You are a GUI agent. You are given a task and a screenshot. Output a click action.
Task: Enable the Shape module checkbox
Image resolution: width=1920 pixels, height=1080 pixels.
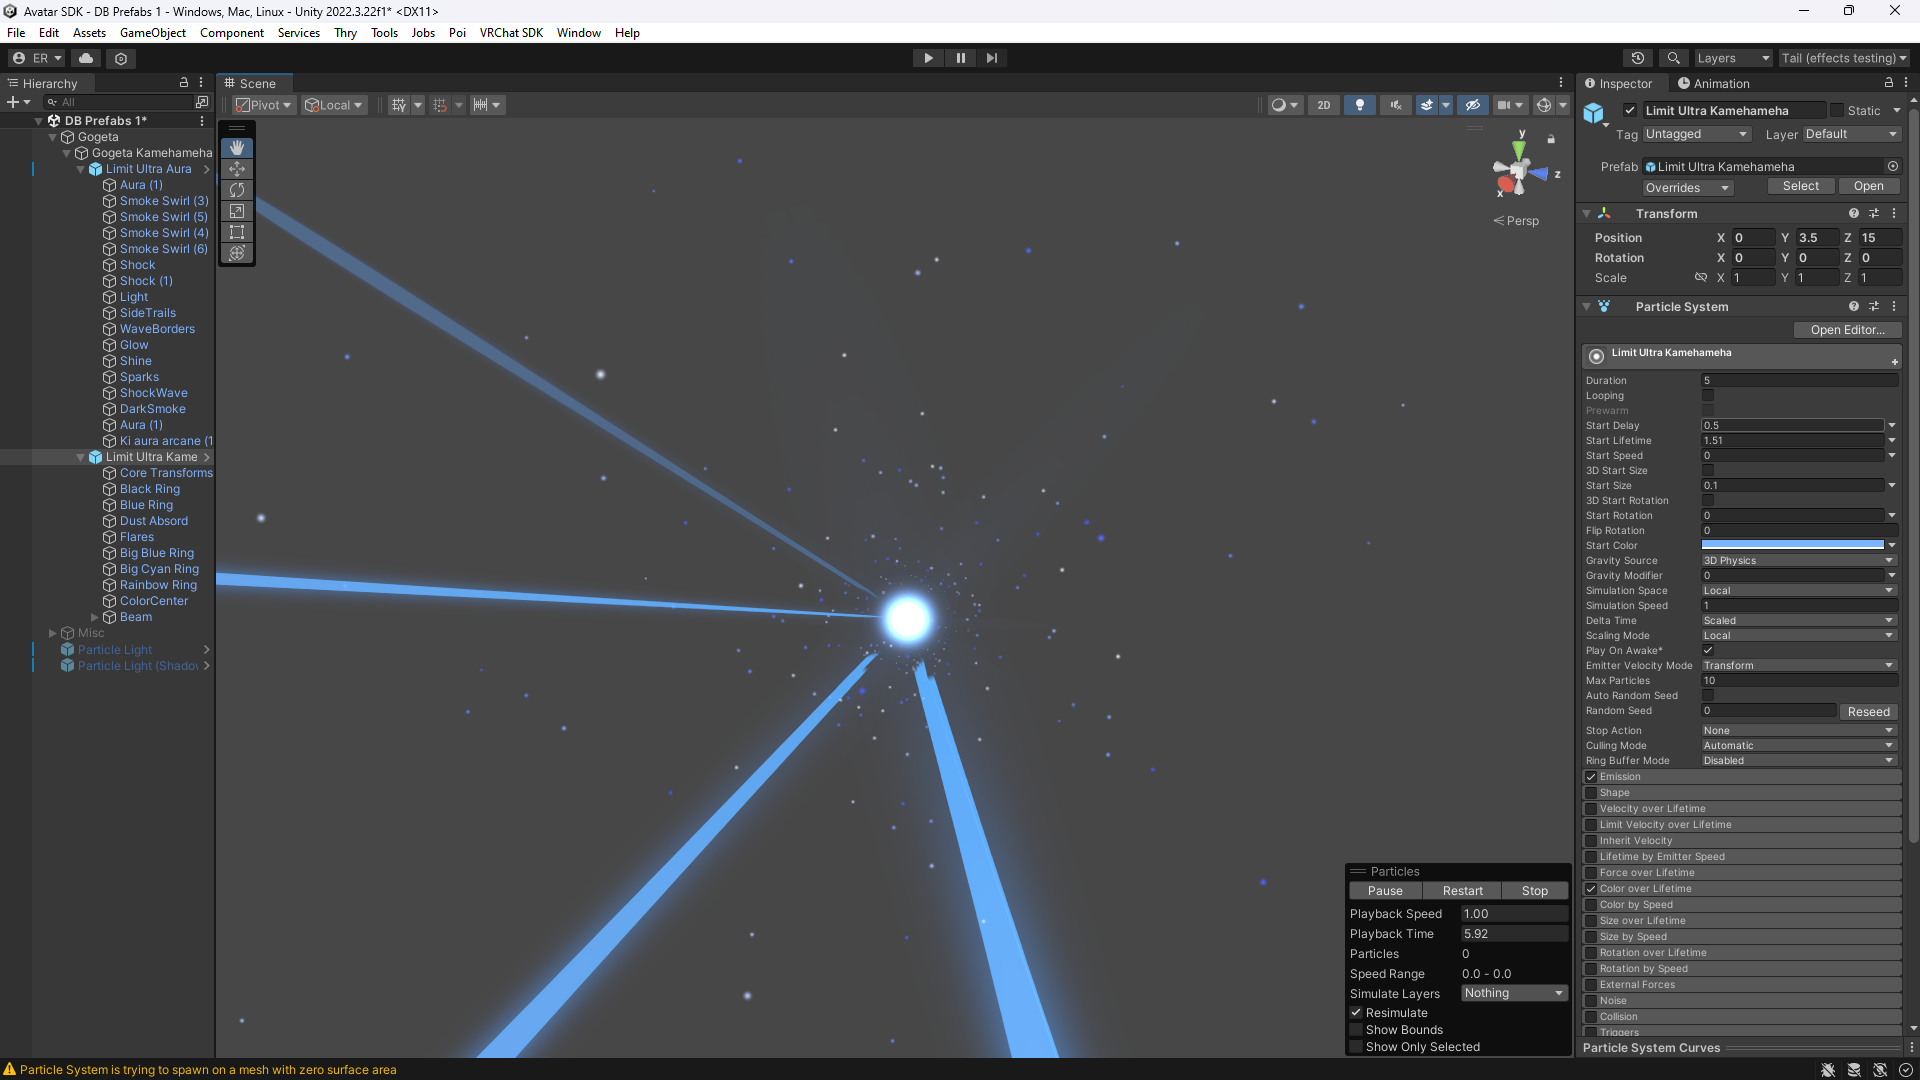coord(1591,793)
